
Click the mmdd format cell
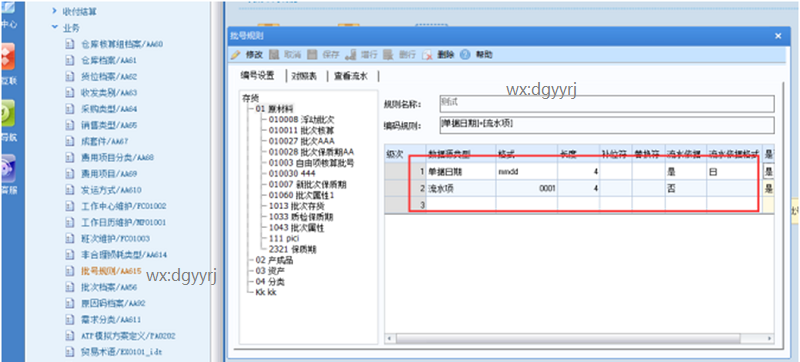click(x=526, y=172)
